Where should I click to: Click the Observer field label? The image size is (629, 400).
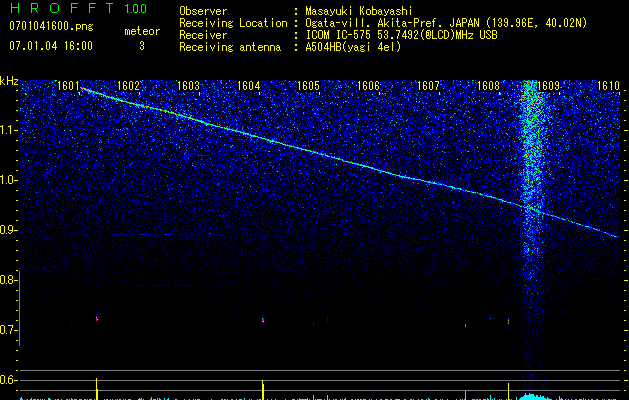tap(203, 11)
